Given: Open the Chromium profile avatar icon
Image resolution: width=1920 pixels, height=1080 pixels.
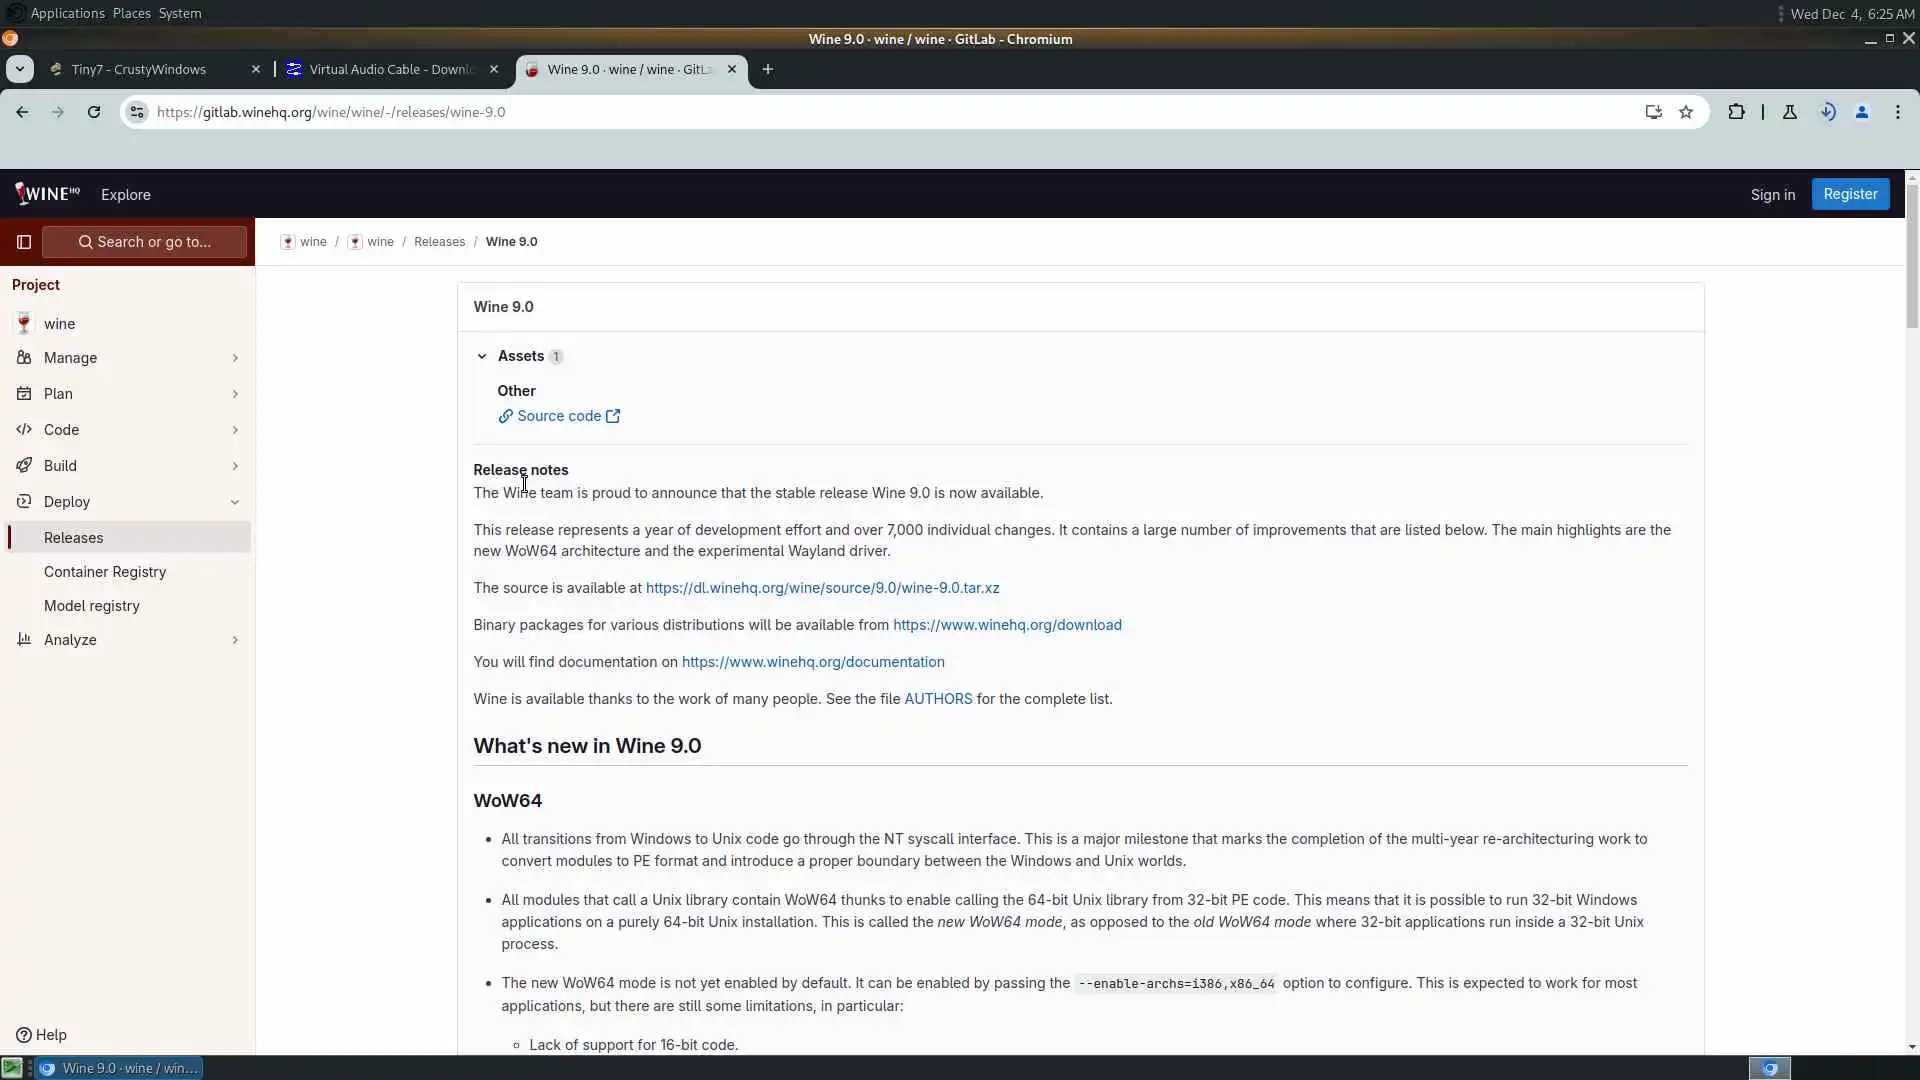Looking at the screenshot, I should (x=1862, y=112).
